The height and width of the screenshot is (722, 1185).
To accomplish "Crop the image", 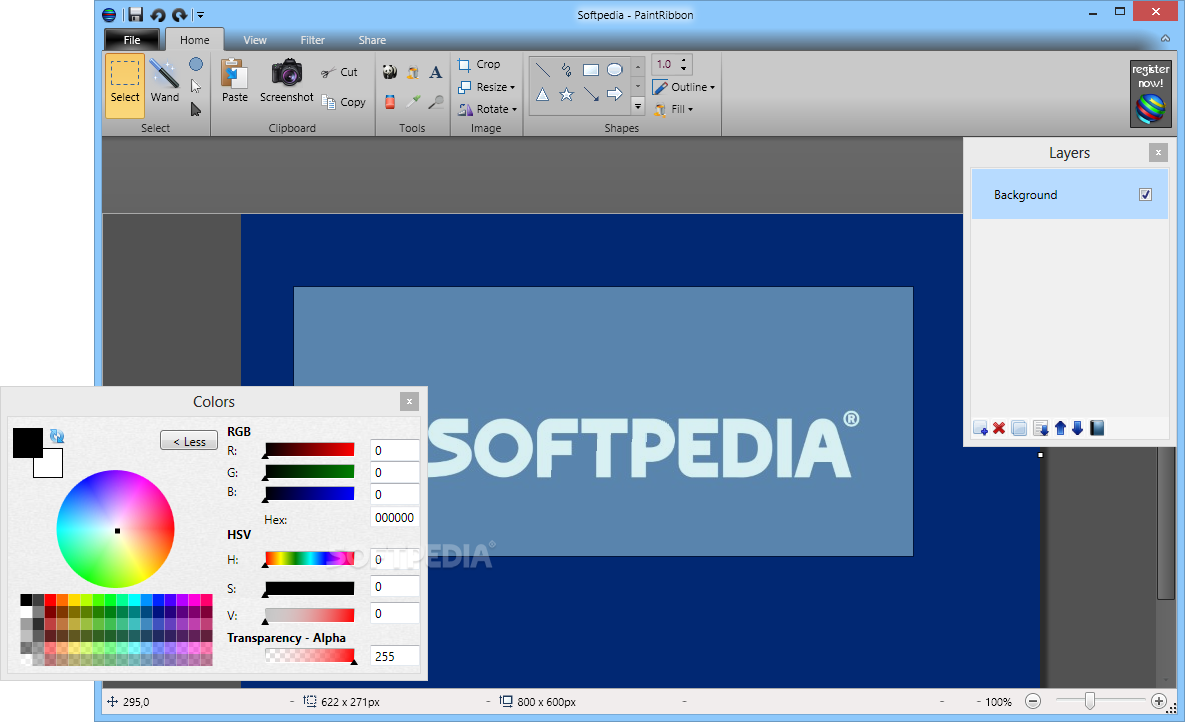I will click(x=479, y=64).
